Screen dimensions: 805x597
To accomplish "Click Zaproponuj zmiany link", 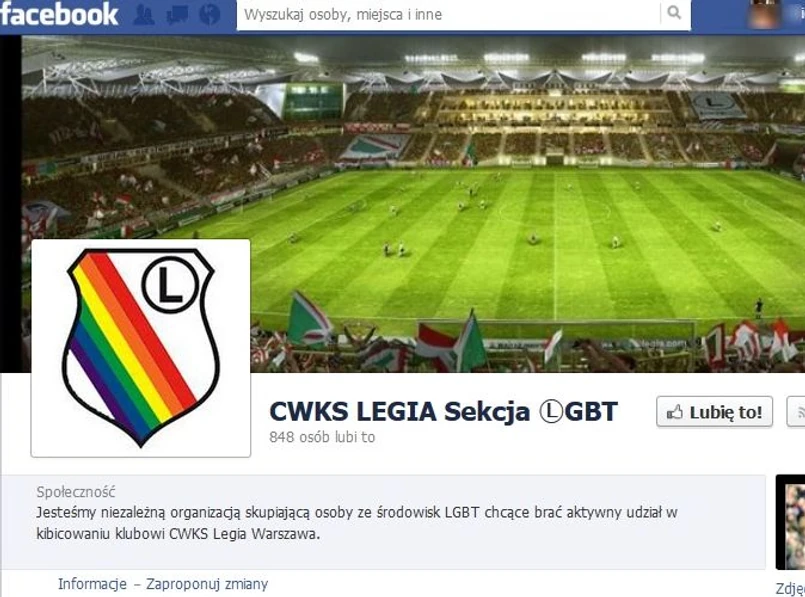I will 207,584.
